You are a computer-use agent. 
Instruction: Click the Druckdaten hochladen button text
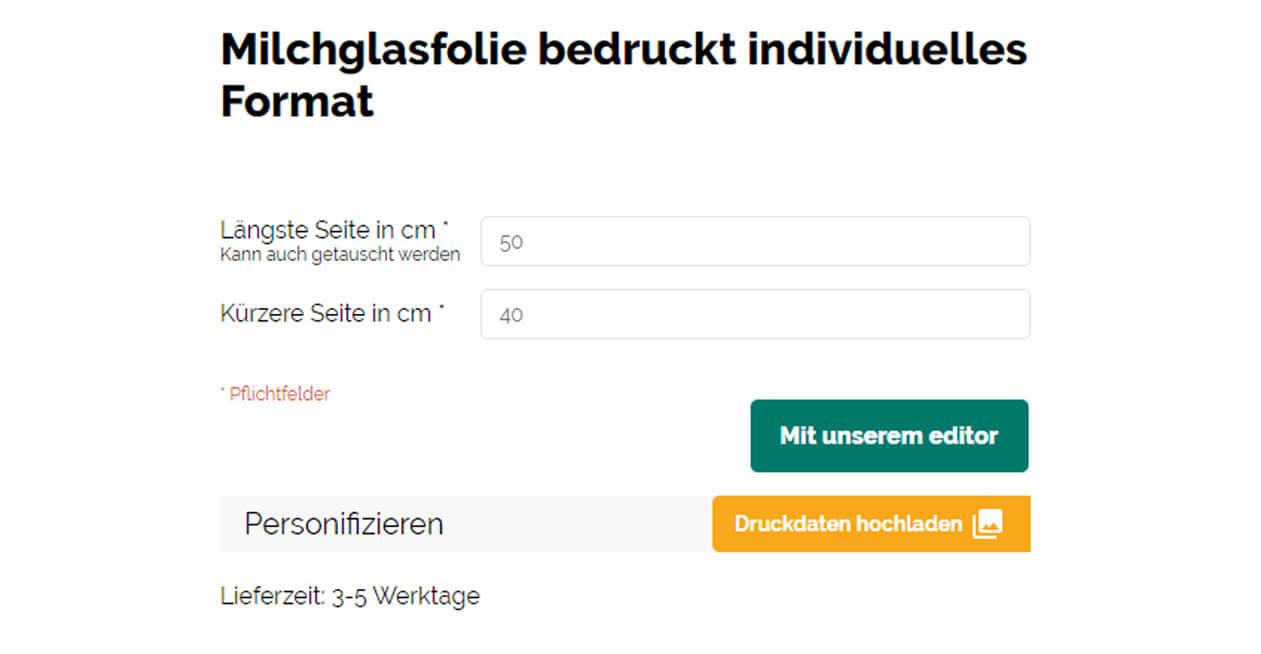(x=848, y=524)
